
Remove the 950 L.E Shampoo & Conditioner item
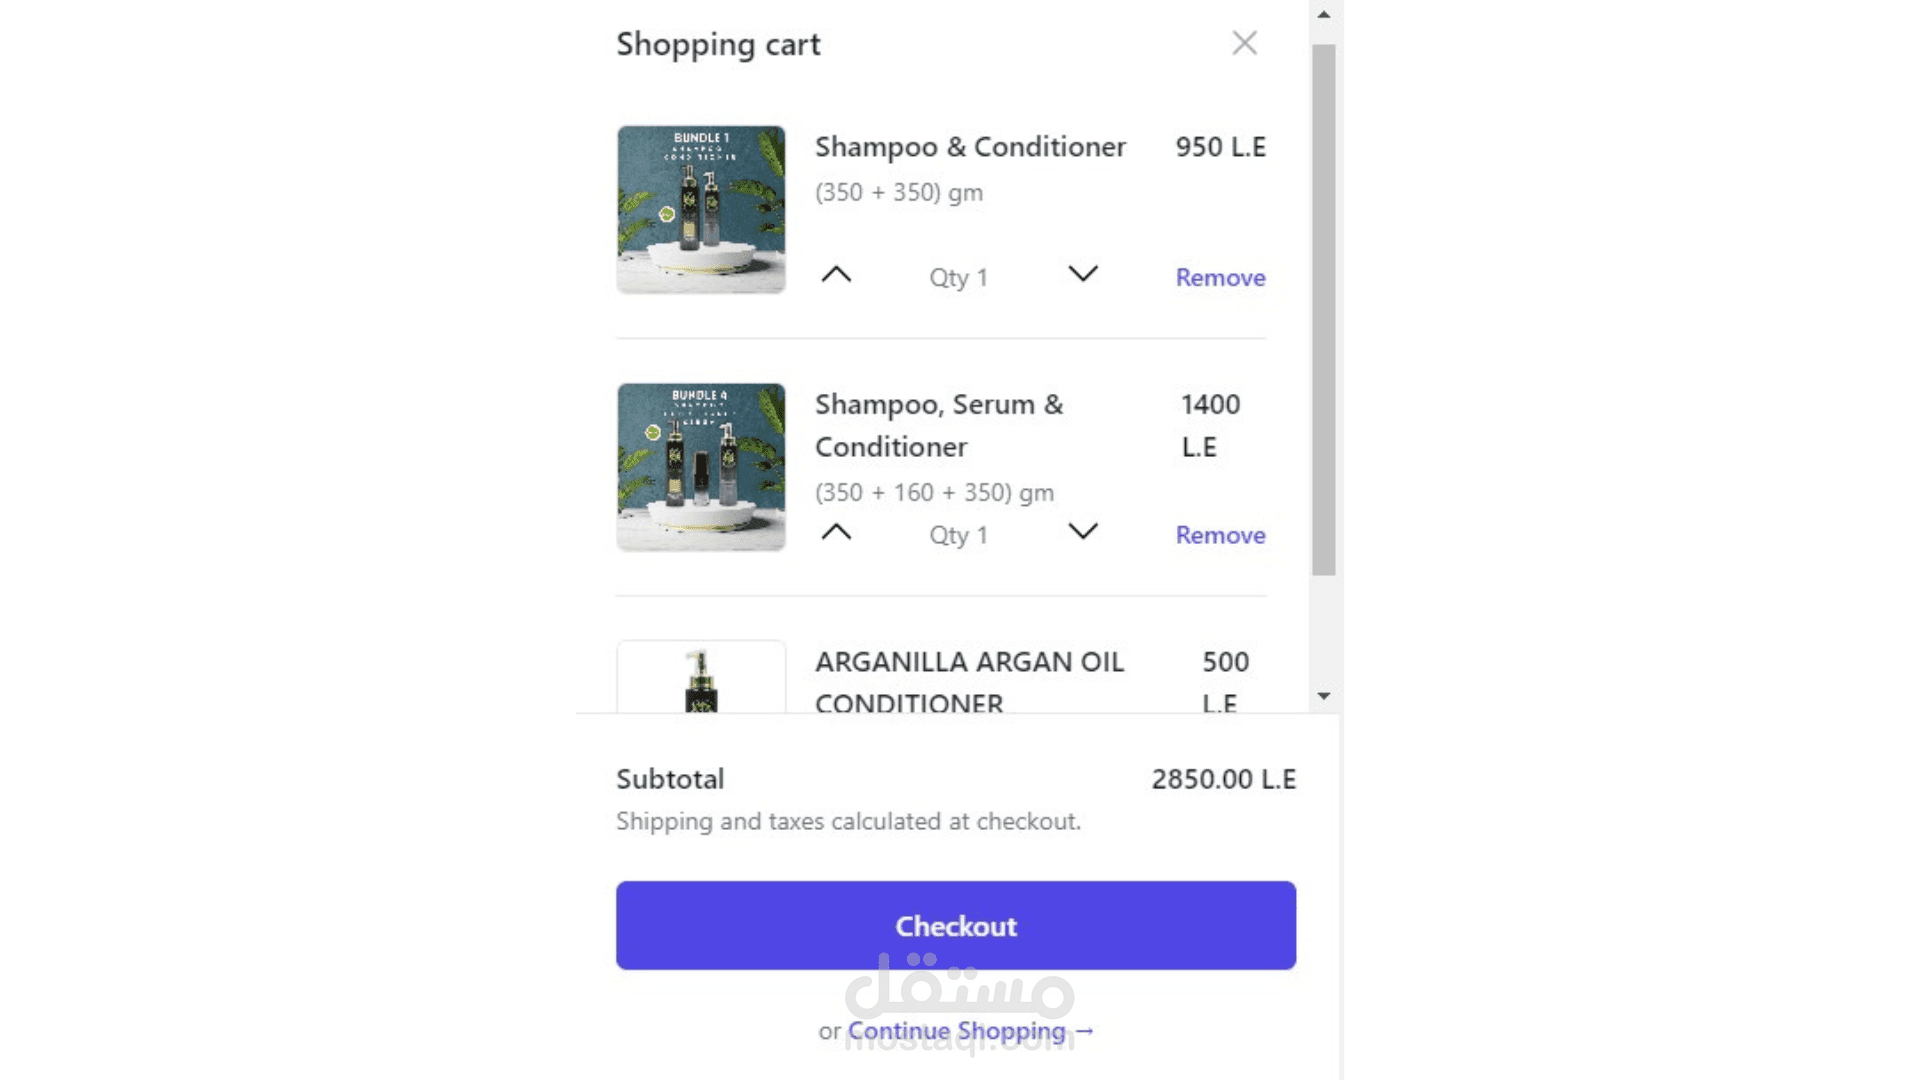[1220, 278]
